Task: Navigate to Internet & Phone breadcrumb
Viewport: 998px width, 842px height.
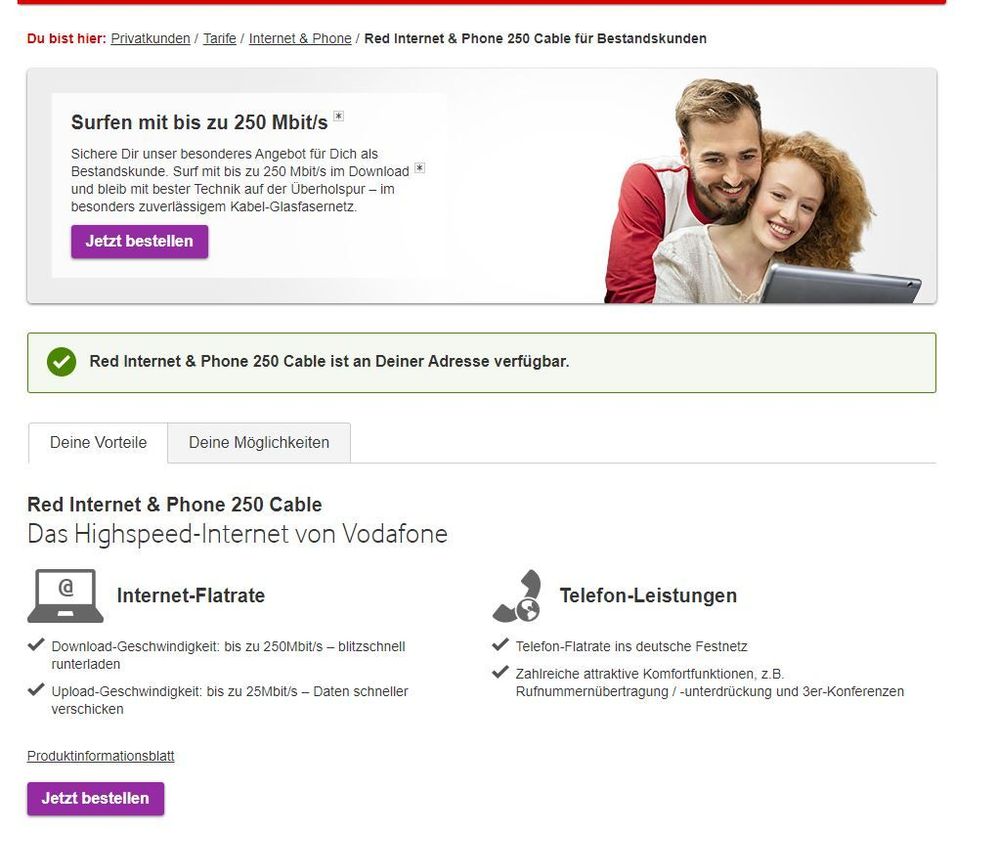Action: coord(300,38)
